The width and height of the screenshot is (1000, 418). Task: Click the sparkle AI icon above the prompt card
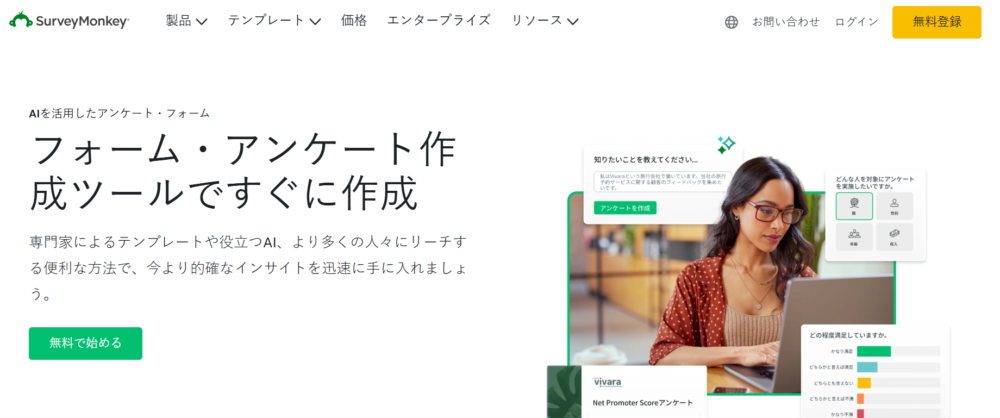pyautogui.click(x=726, y=145)
